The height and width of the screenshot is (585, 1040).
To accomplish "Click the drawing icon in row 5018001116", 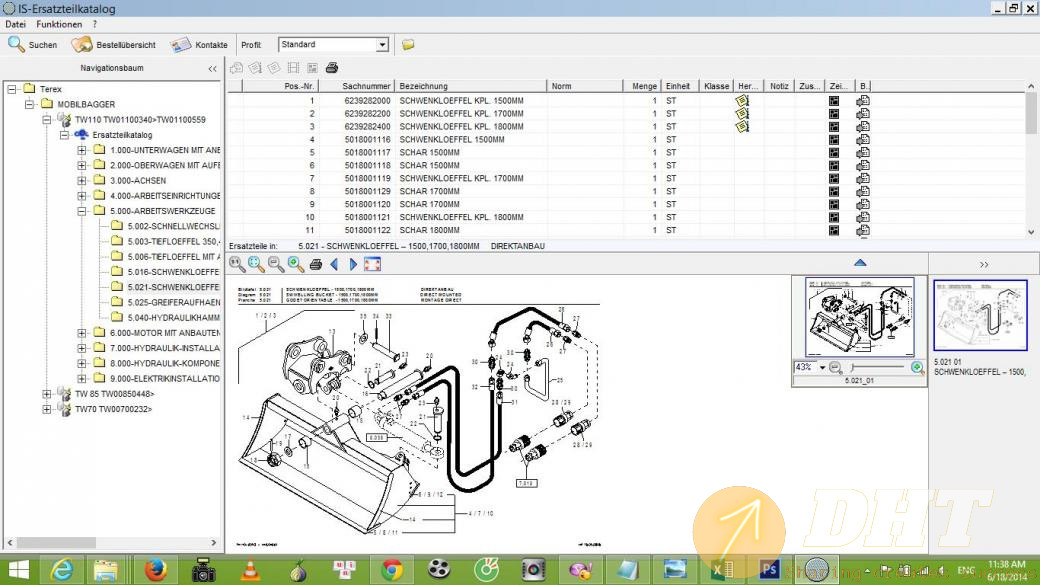I will pos(834,139).
